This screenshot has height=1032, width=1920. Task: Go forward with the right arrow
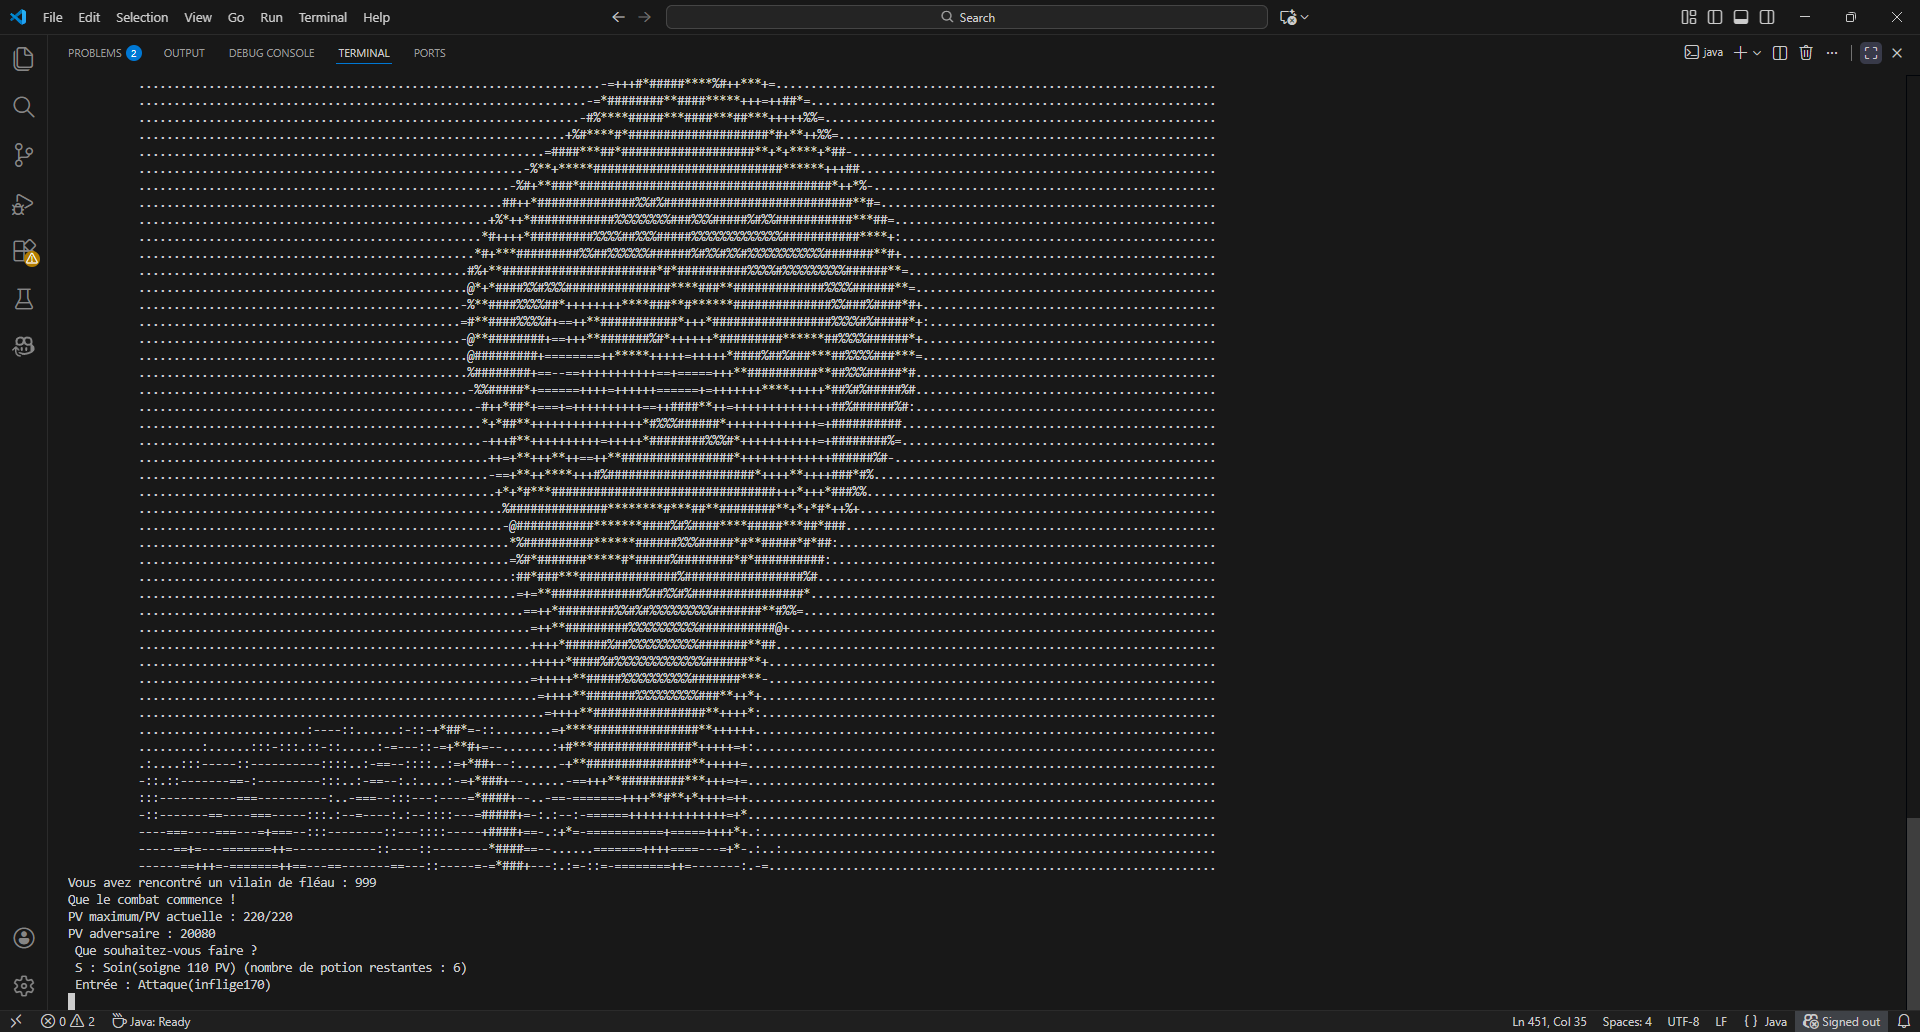coord(645,17)
